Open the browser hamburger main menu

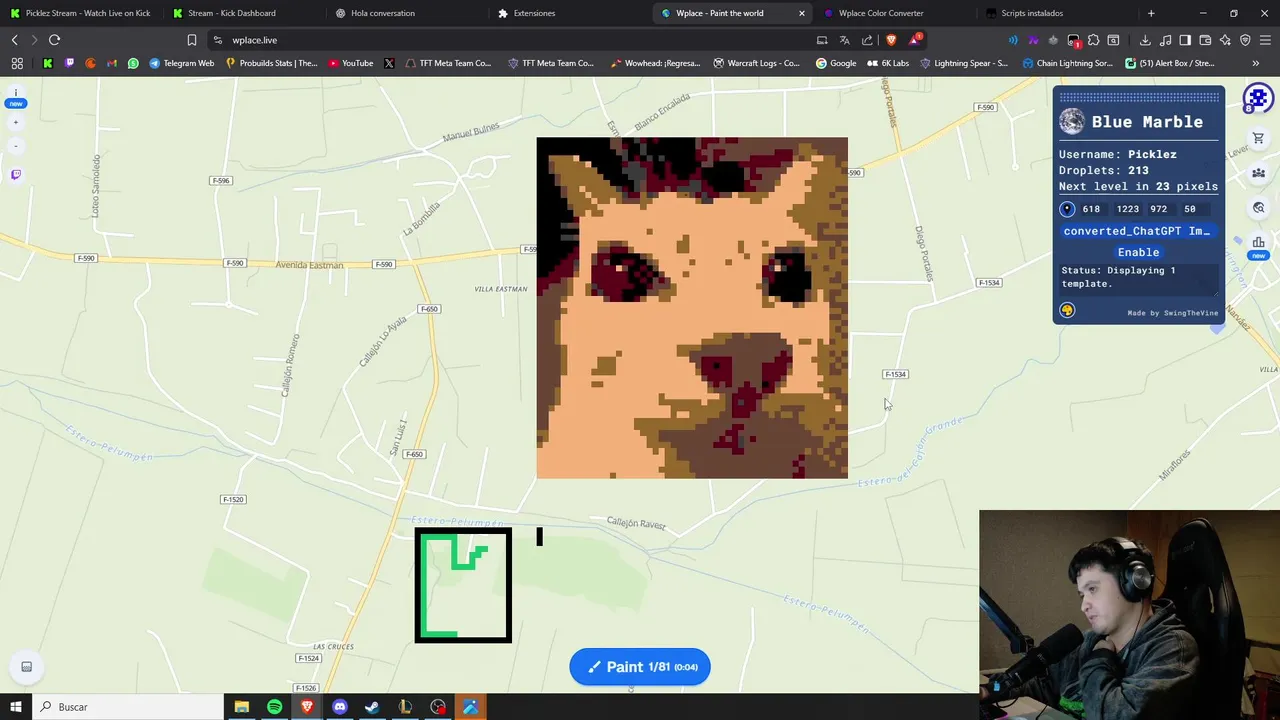pyautogui.click(x=1265, y=40)
